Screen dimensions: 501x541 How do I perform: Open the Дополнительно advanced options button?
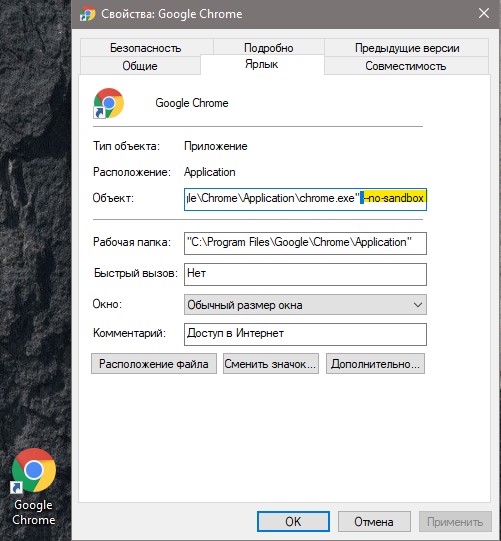point(375,363)
